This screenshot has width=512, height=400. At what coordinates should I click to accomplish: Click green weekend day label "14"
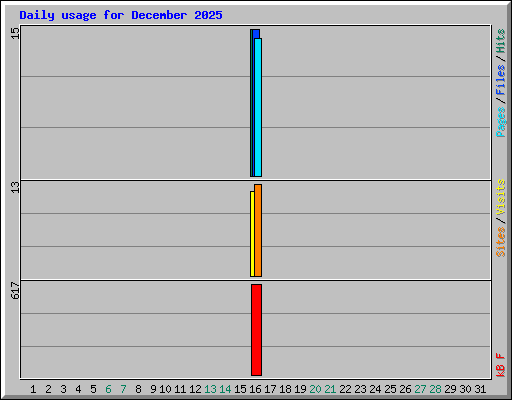coord(225,389)
